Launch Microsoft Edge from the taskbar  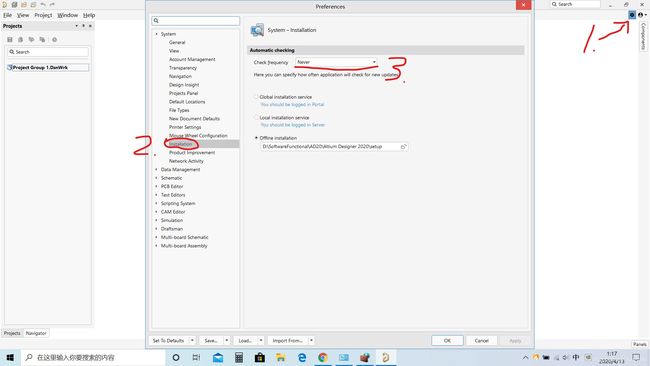coord(302,357)
